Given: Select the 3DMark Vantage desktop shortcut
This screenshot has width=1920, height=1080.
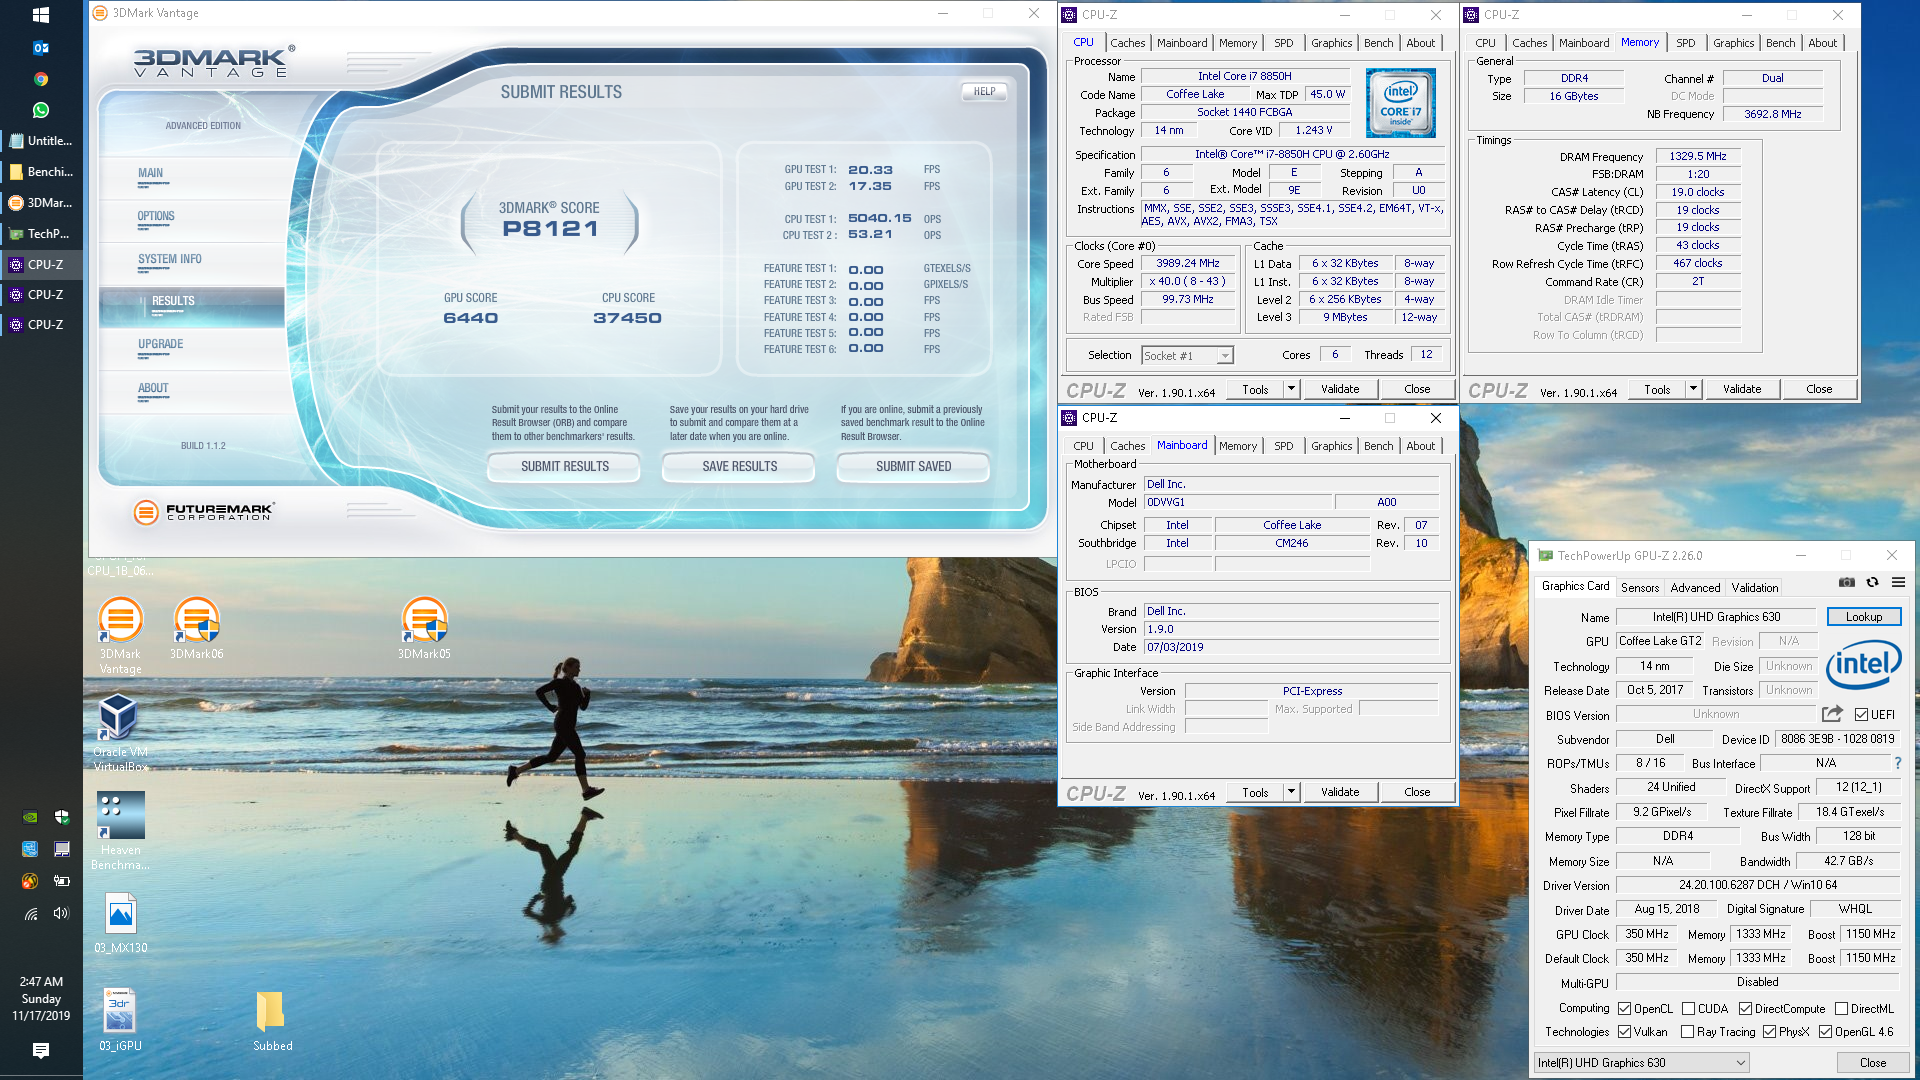Looking at the screenshot, I should (x=120, y=635).
